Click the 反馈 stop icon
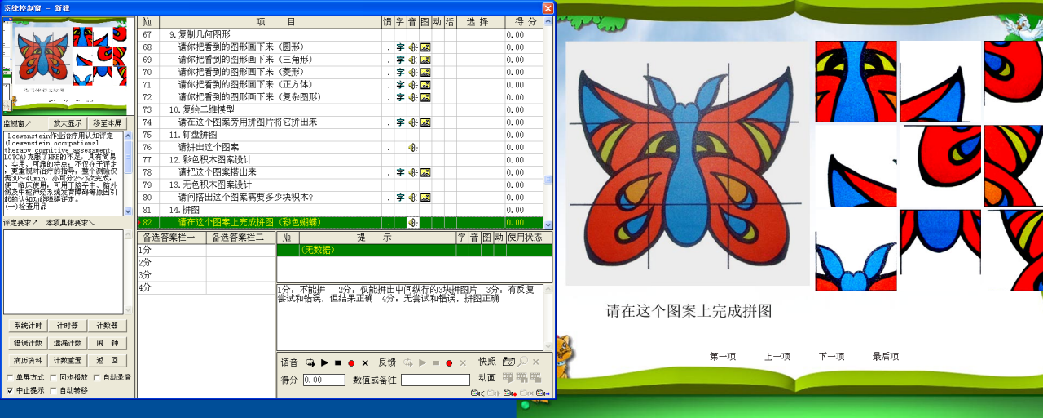Viewport: 1044px width, 418px height. pos(436,363)
